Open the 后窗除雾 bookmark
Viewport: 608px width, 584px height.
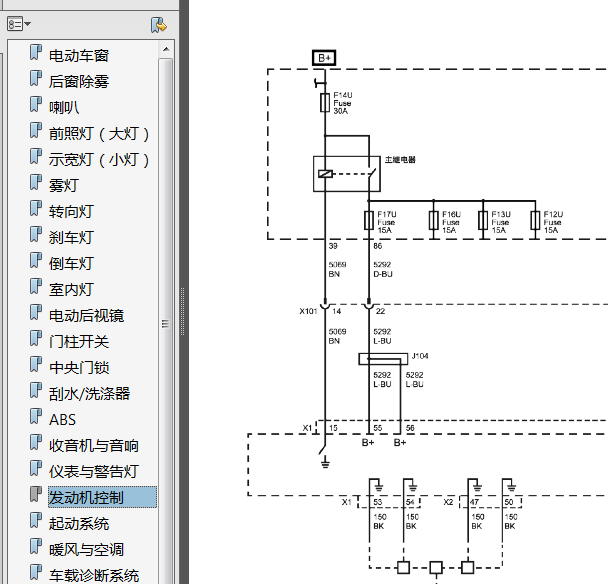(79, 82)
